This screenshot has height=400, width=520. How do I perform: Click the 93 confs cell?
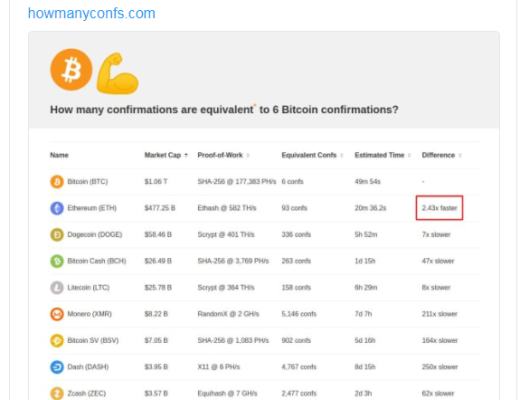[294, 208]
